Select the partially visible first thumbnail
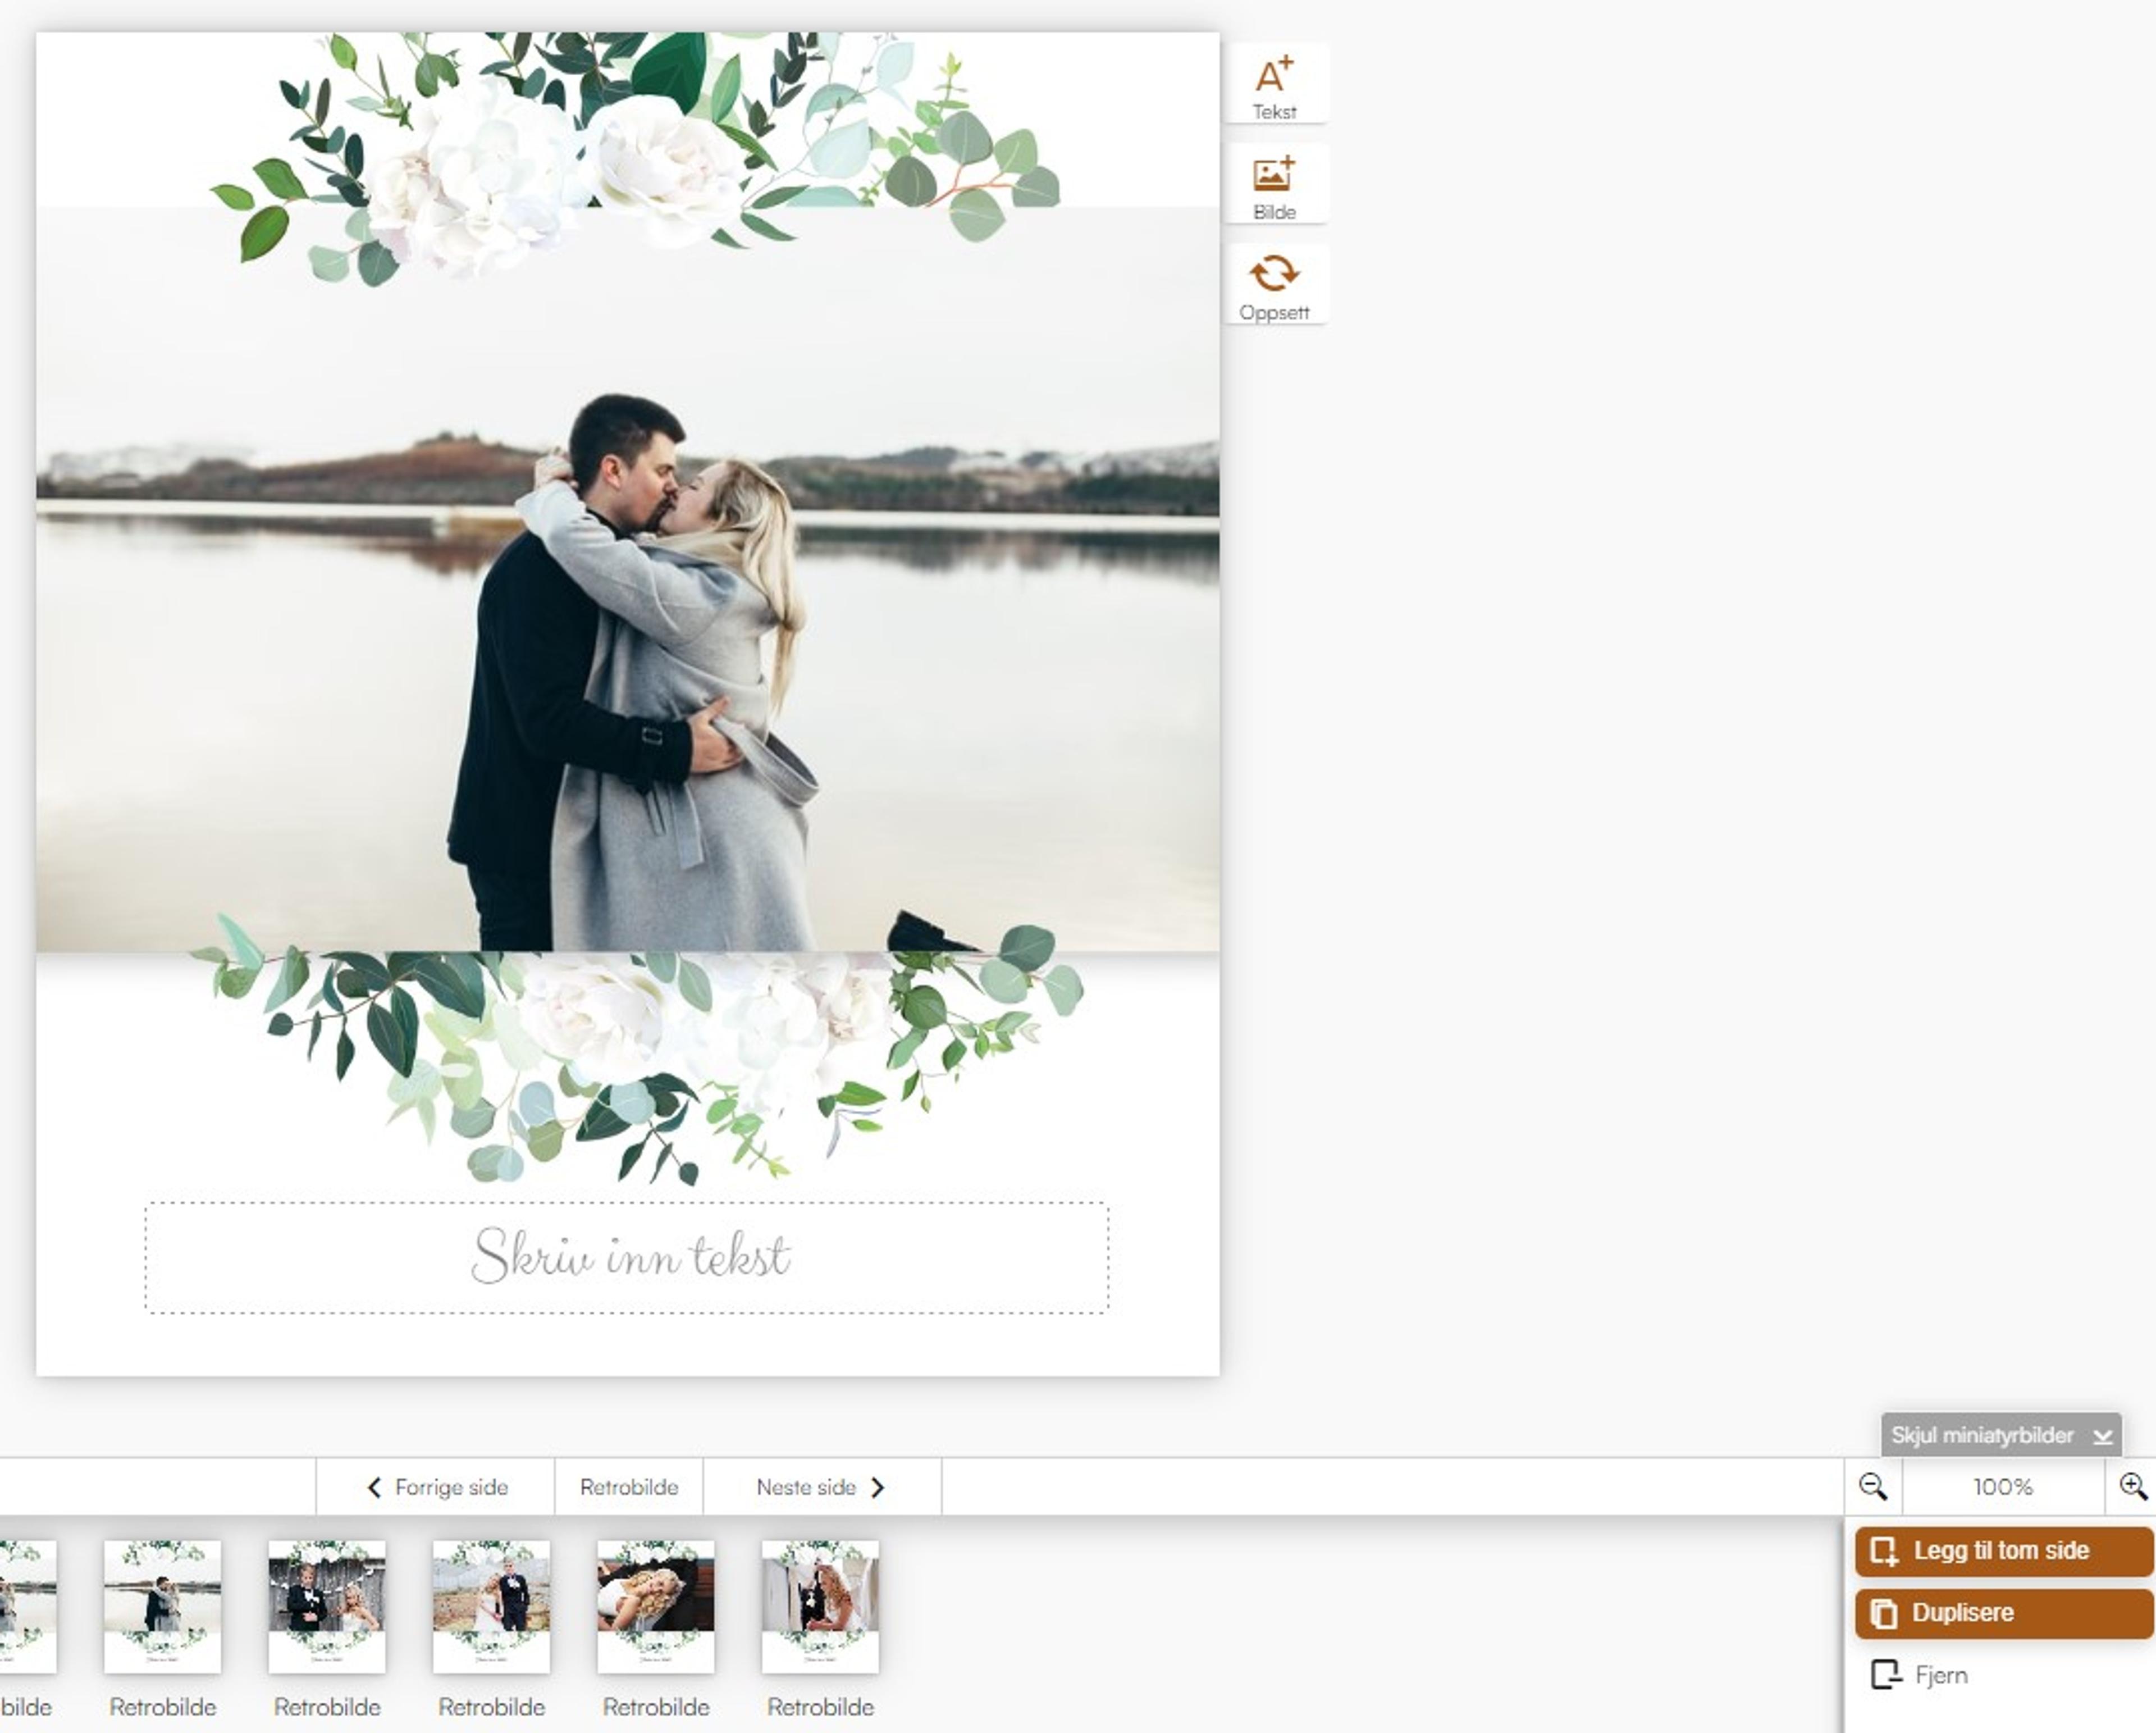 (27, 1606)
